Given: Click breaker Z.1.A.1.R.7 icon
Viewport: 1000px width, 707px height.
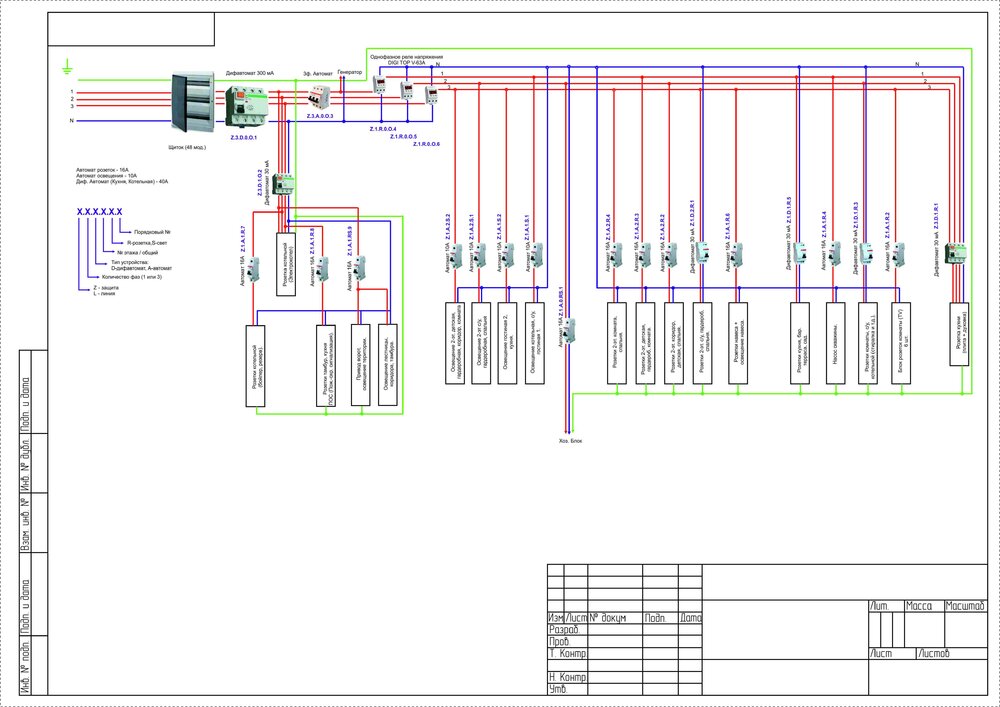Looking at the screenshot, I should (253, 269).
